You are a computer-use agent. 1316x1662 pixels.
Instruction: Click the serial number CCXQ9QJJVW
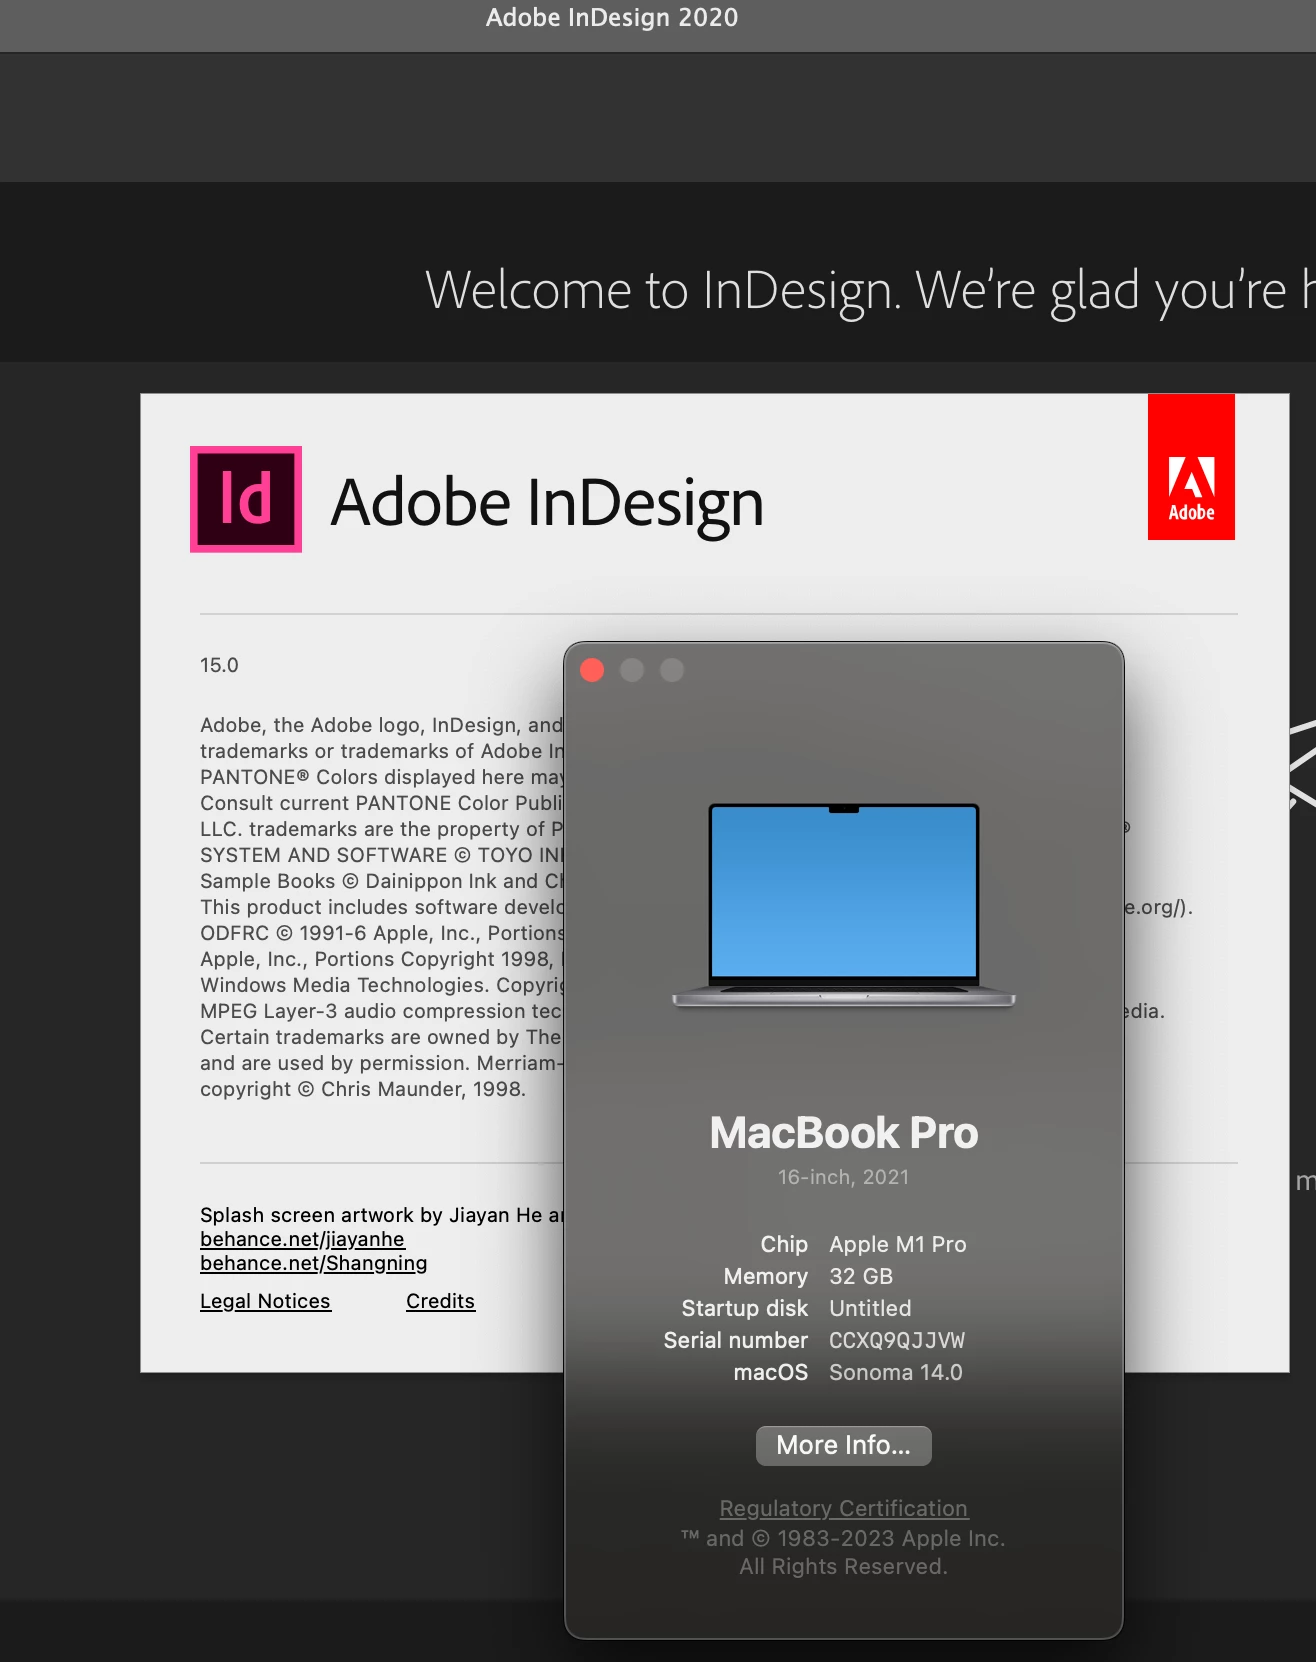(897, 1340)
